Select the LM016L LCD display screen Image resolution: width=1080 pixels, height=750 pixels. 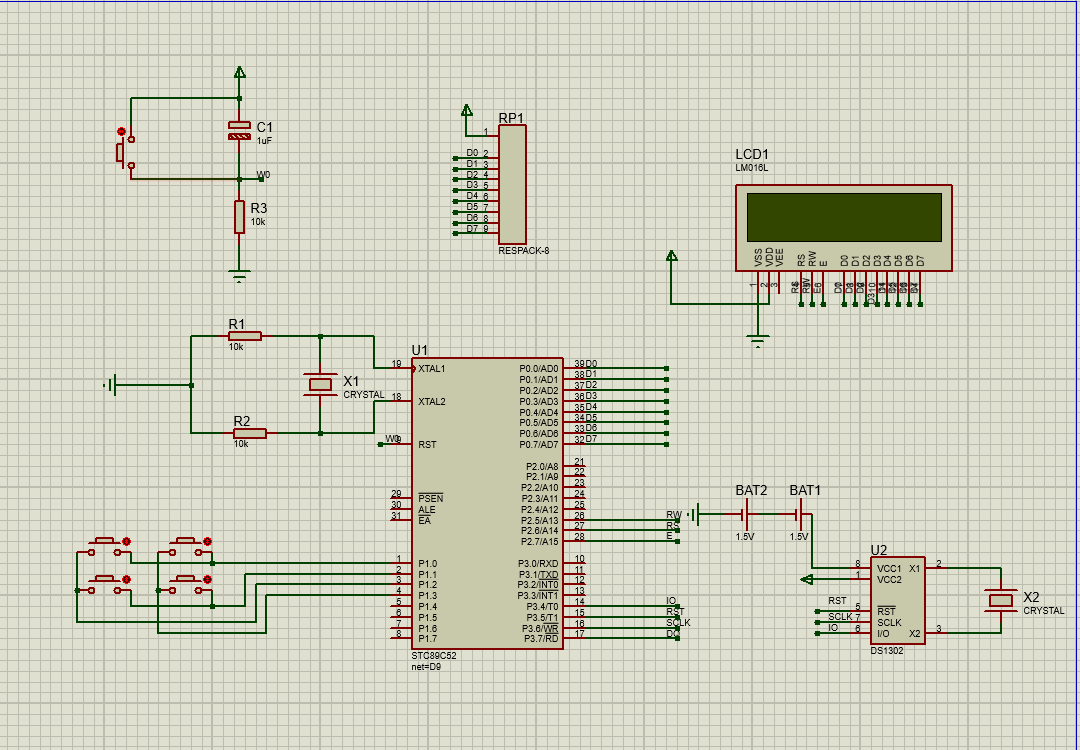coord(844,217)
